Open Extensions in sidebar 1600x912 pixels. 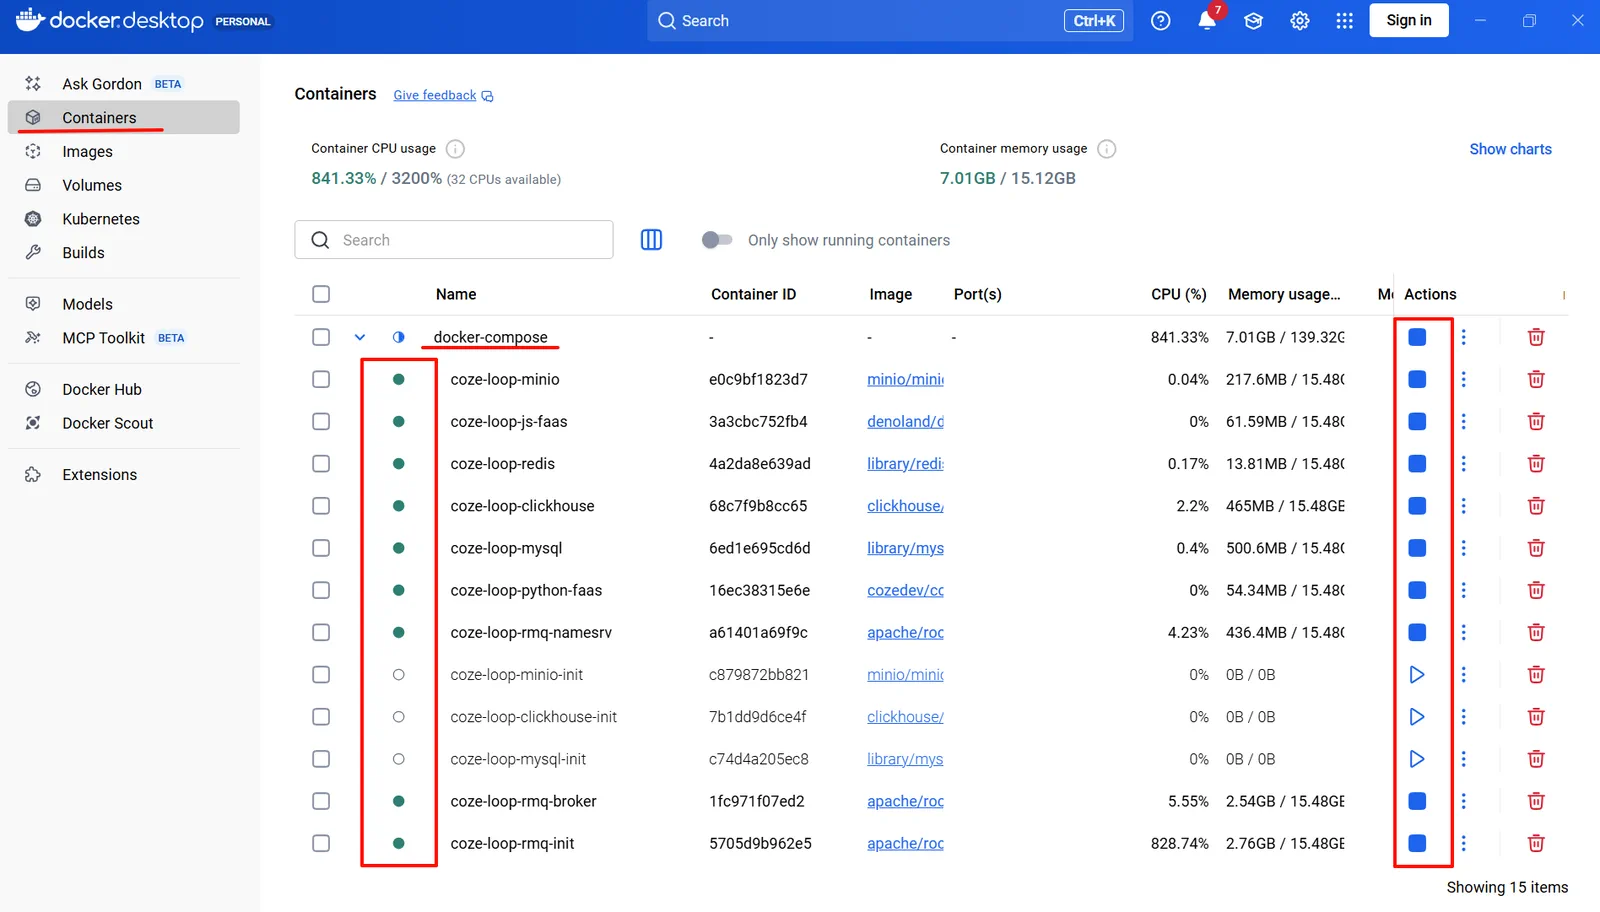[x=124, y=475]
